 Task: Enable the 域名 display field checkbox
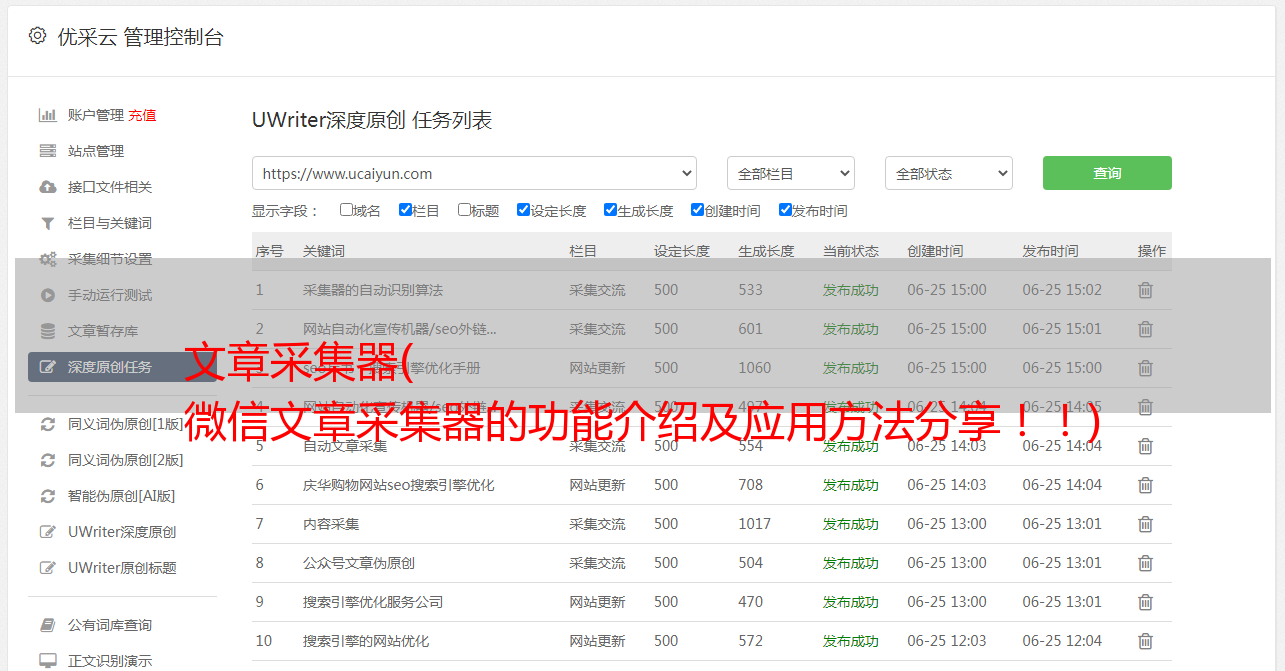(x=346, y=210)
